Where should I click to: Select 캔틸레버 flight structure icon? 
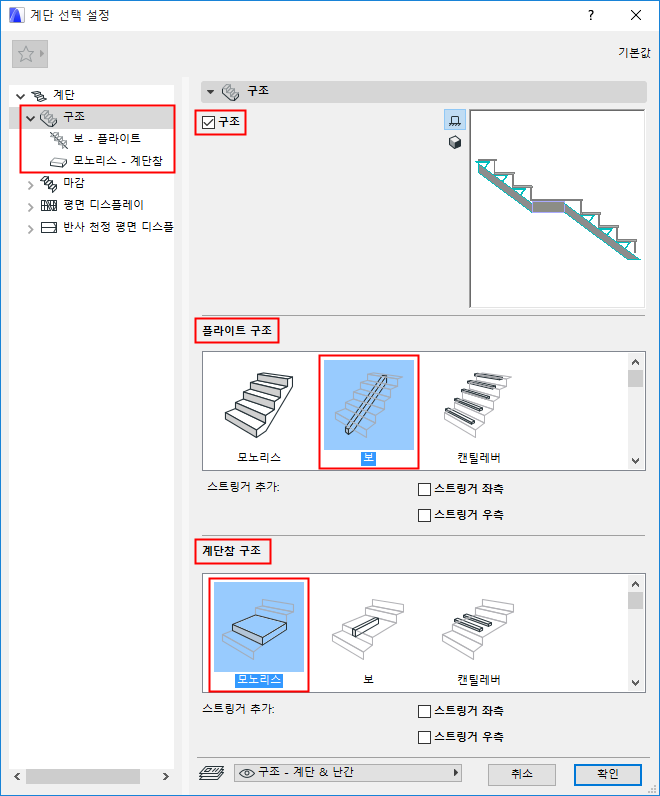click(479, 412)
